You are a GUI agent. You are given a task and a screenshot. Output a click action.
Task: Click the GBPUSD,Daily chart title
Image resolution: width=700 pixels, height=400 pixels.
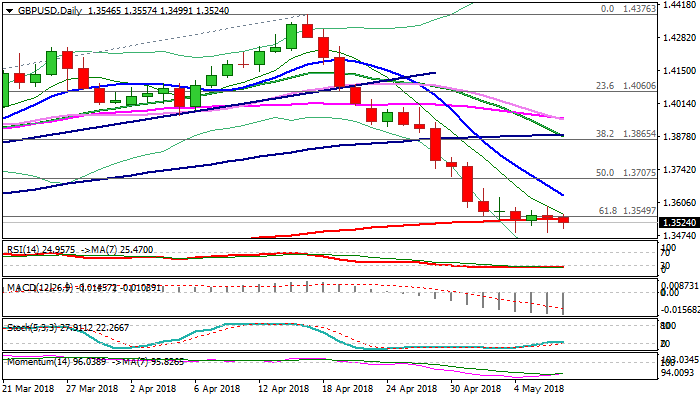click(x=40, y=7)
